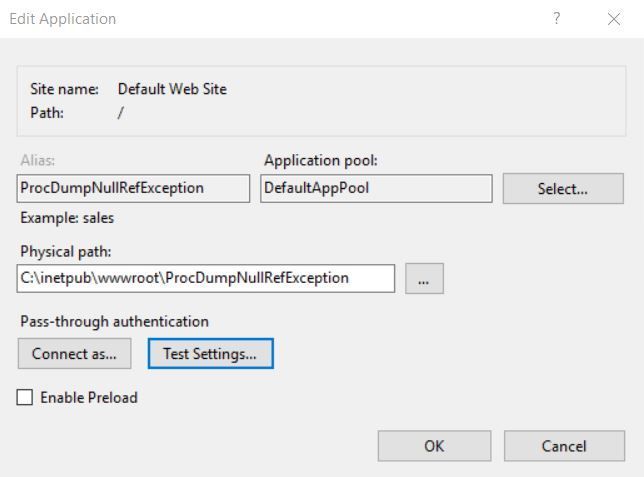The height and width of the screenshot is (477, 644).
Task: Click the Example: sales hint text
Action: click(67, 218)
